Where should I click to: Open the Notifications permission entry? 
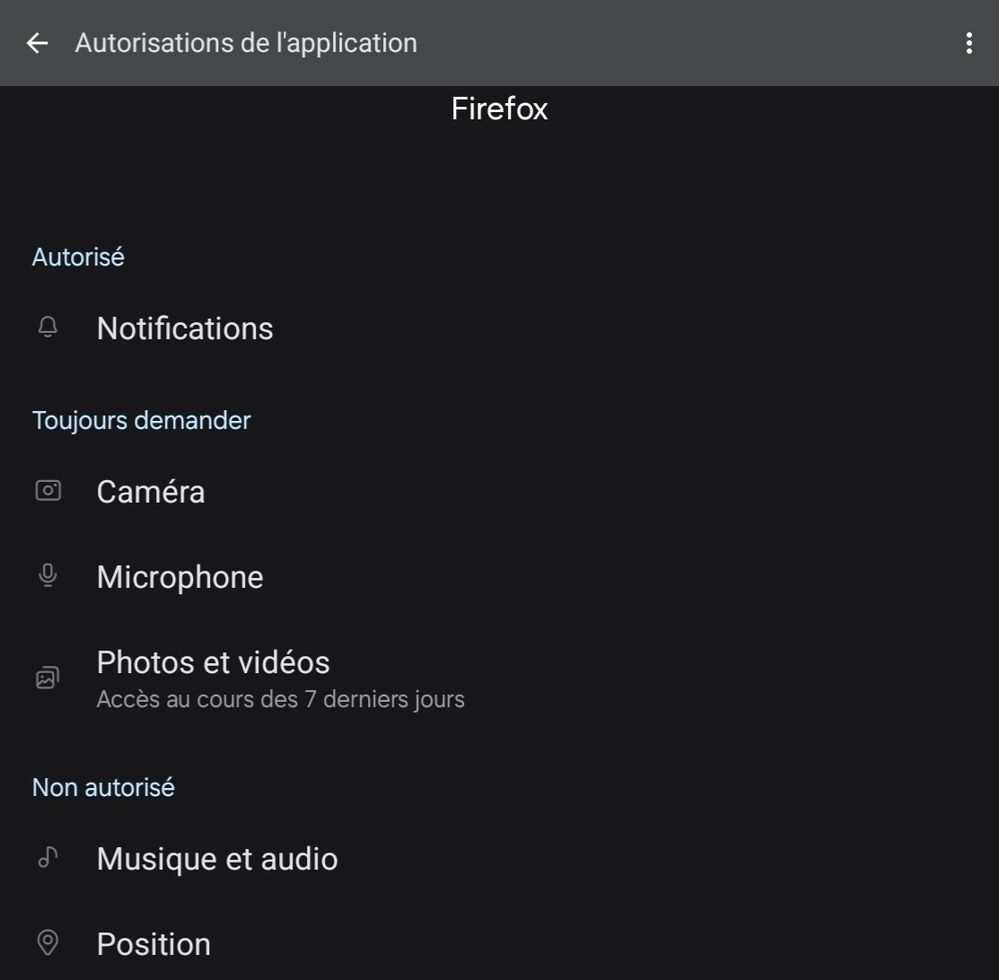(185, 329)
